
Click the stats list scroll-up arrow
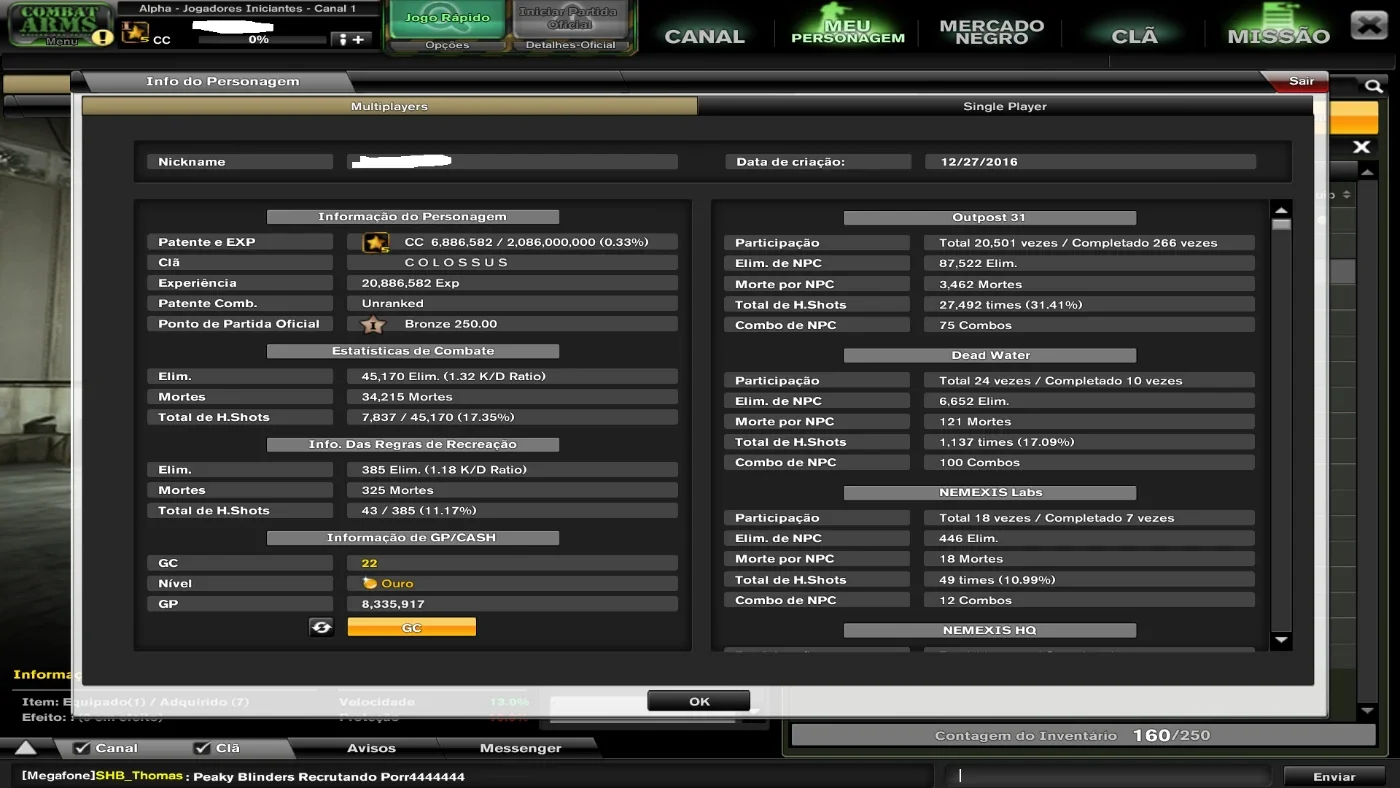click(1281, 210)
